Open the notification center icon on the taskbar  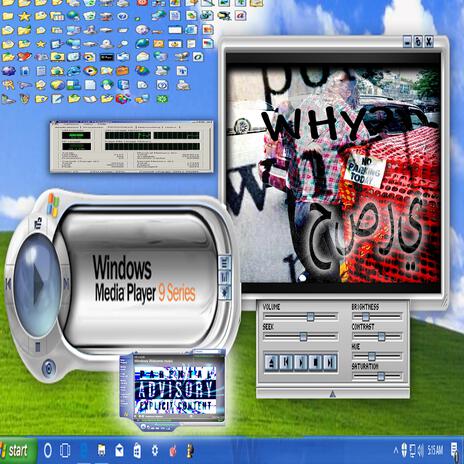pyautogui.click(x=455, y=451)
